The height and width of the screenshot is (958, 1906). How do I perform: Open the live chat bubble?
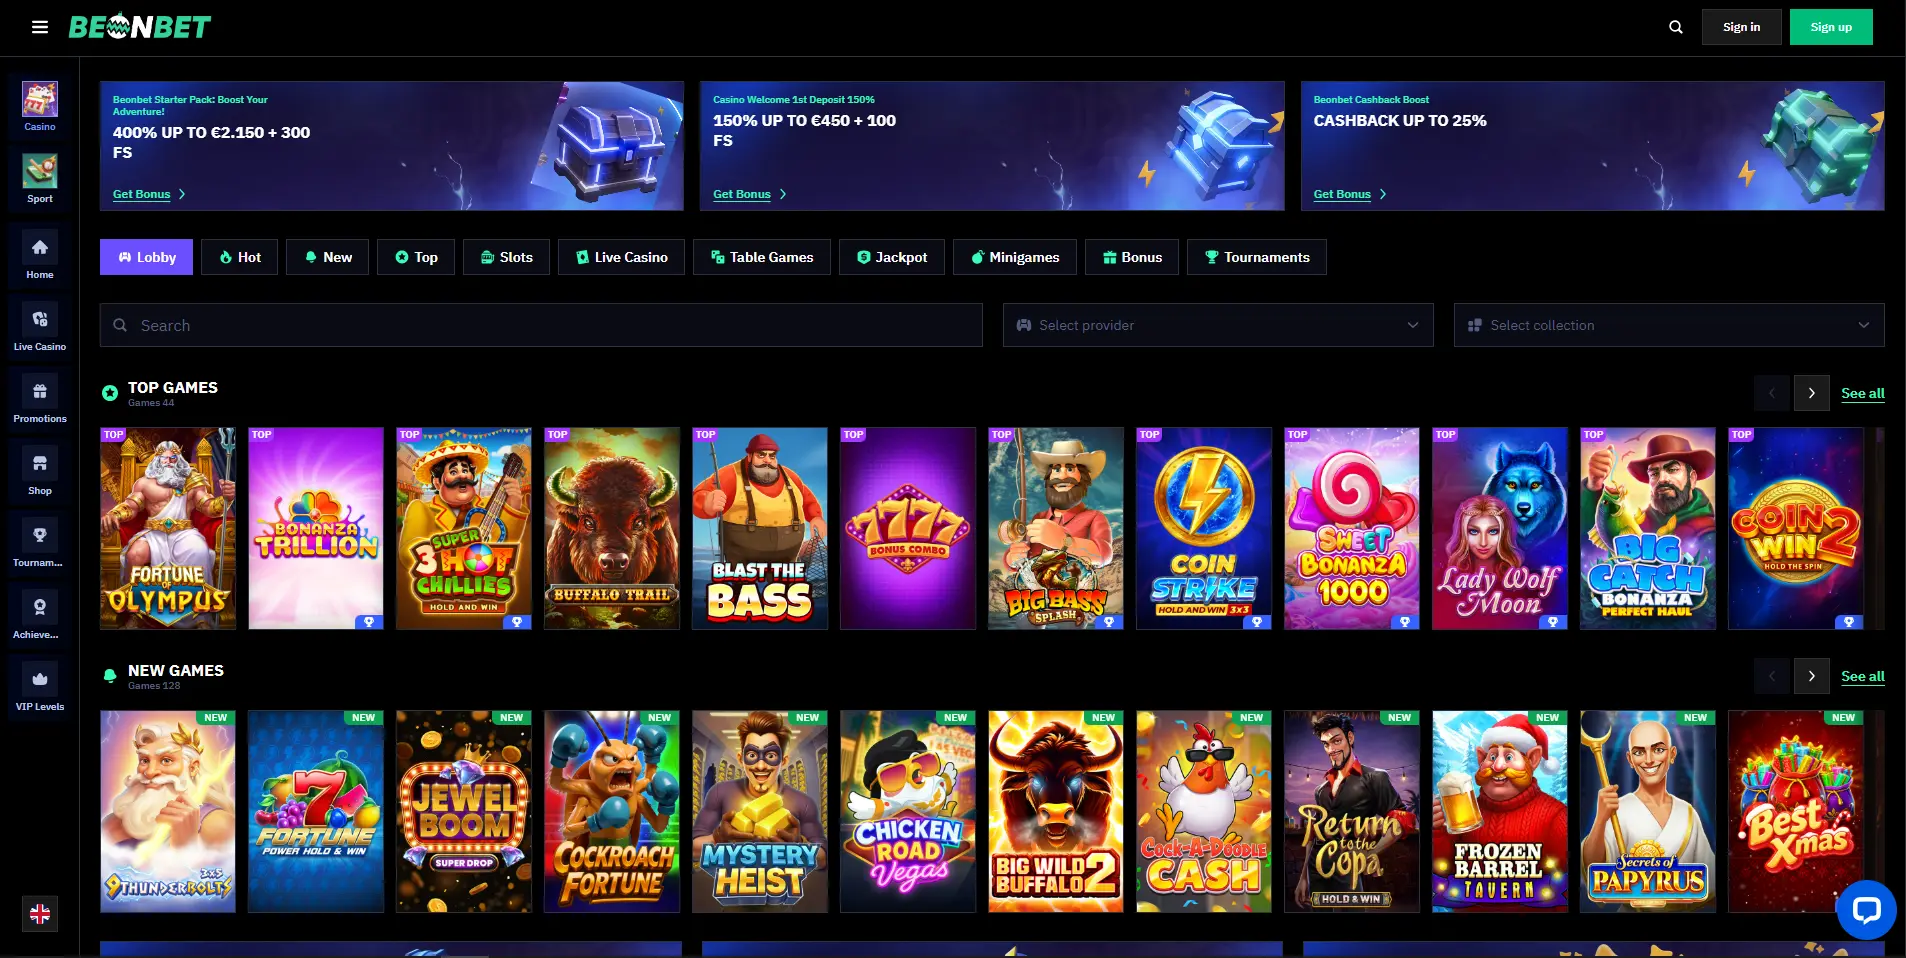(1866, 909)
